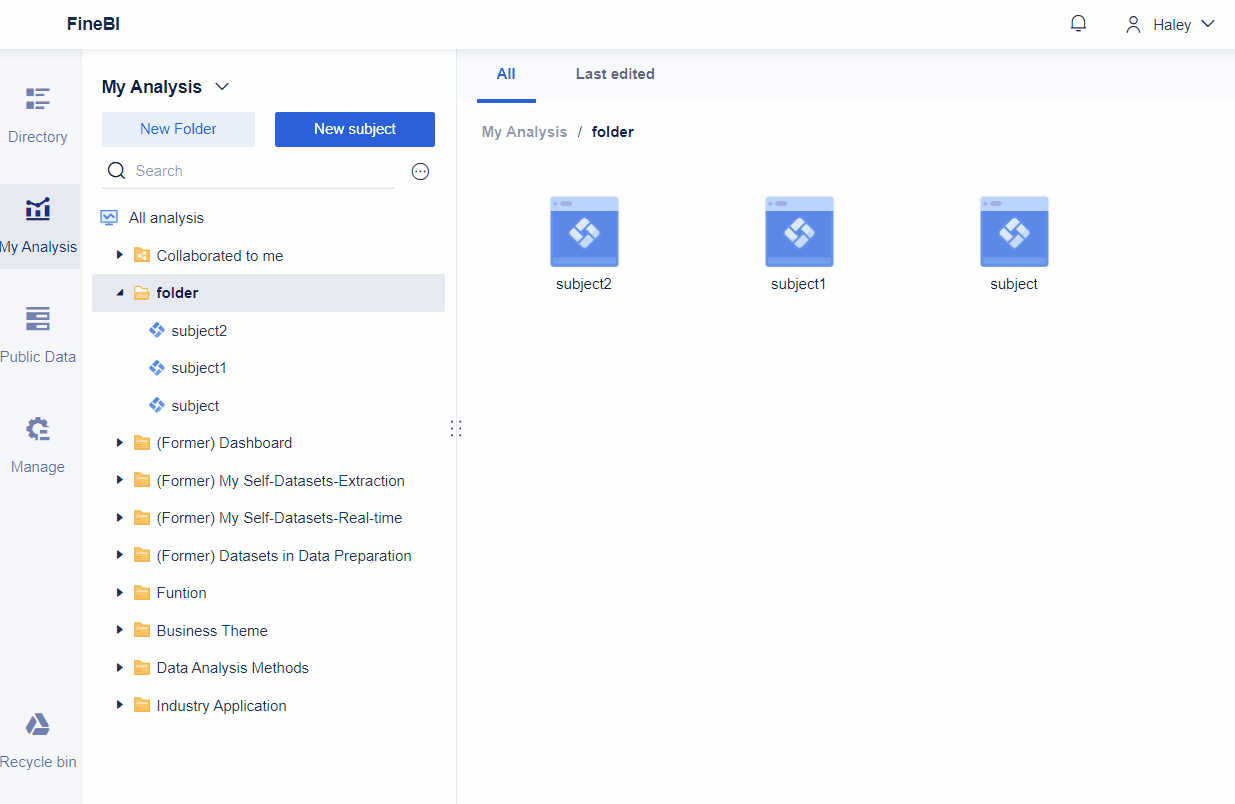1235x804 pixels.
Task: Open the Directory sidebar icon
Action: point(37,98)
